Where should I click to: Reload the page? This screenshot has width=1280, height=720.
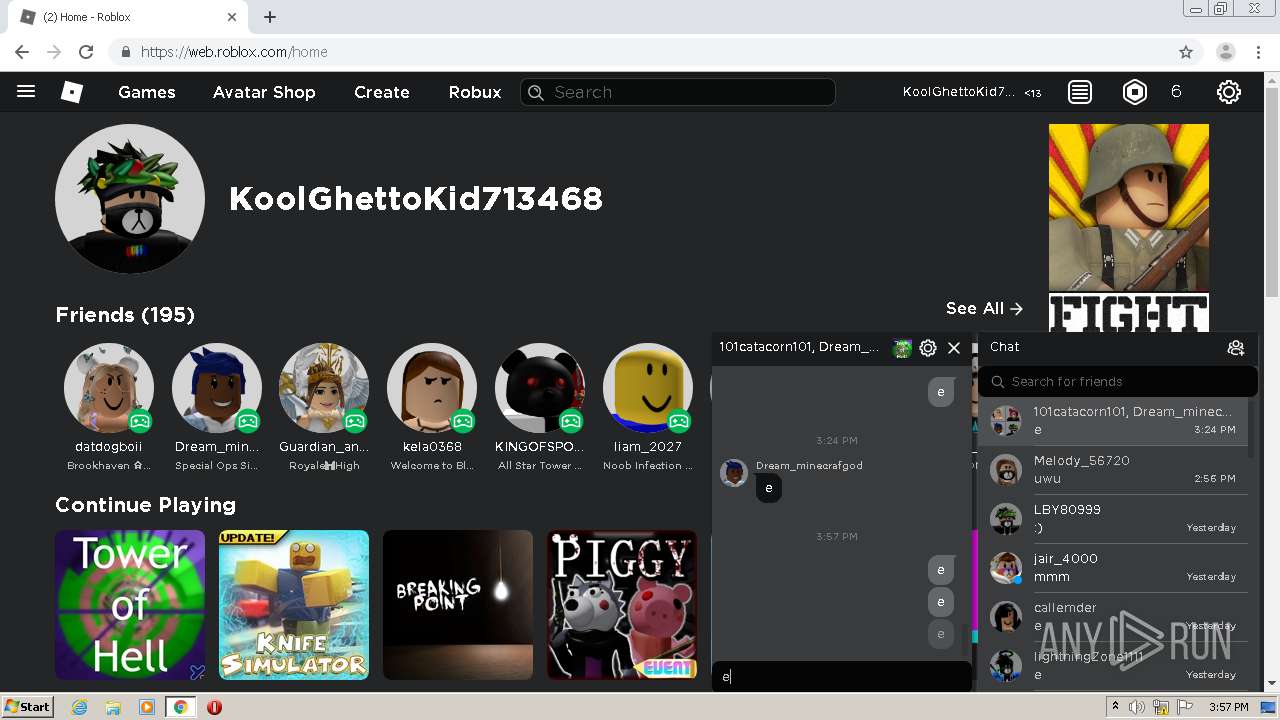(x=86, y=52)
